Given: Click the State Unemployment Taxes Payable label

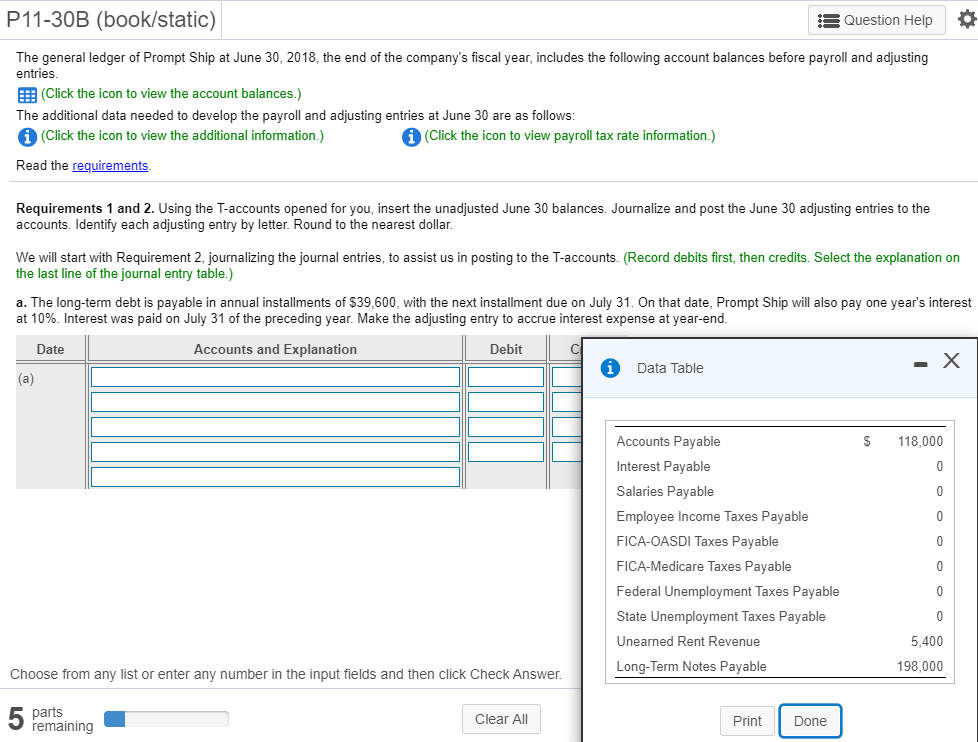Looking at the screenshot, I should pyautogui.click(x=721, y=616).
